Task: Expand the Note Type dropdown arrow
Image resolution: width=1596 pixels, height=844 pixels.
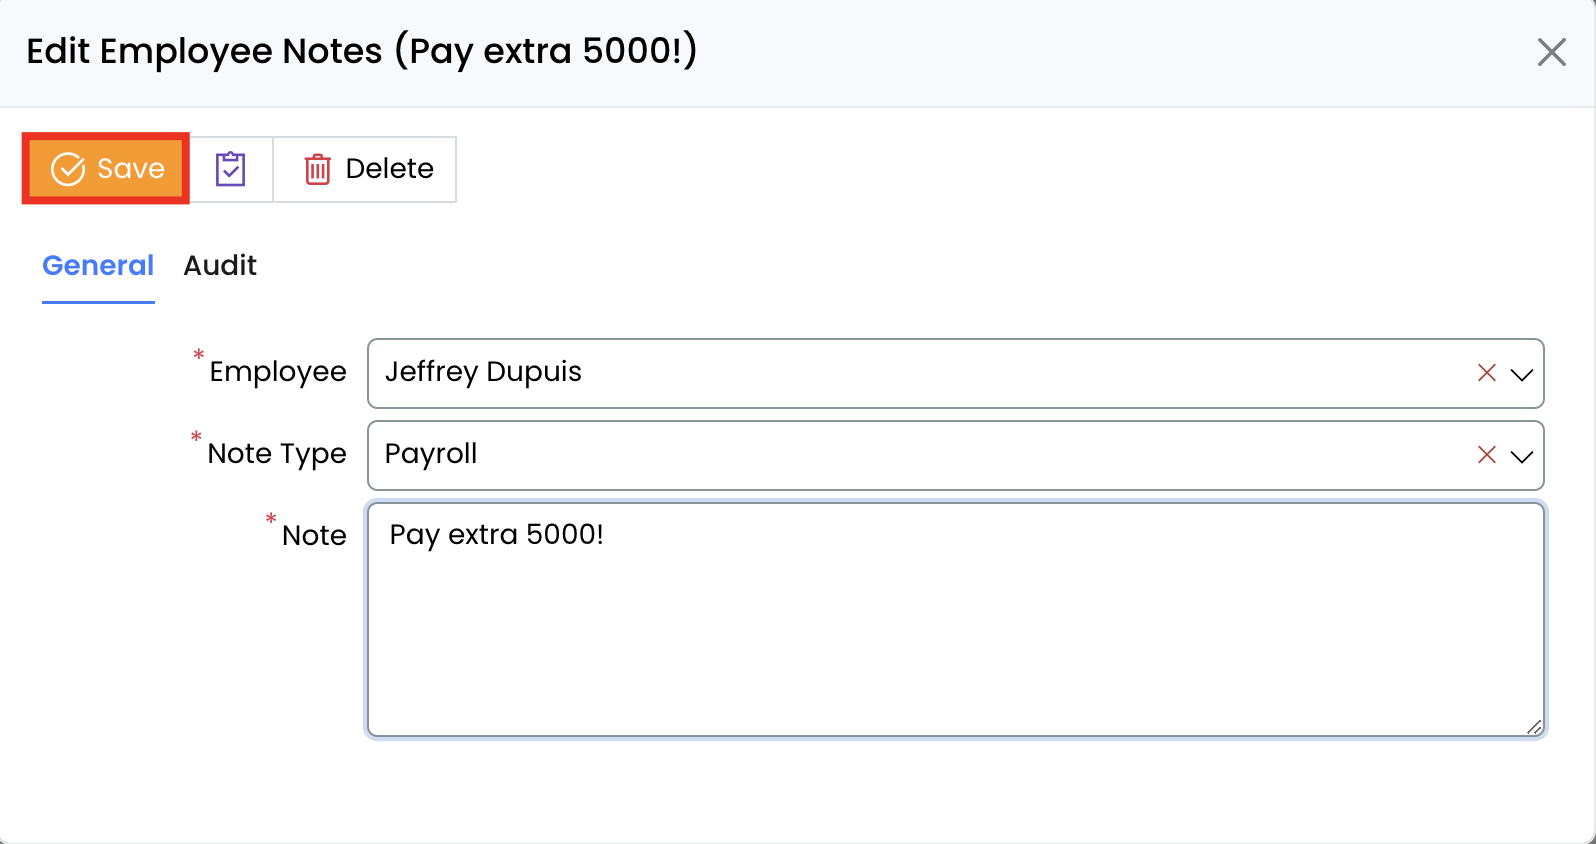Action: point(1522,456)
